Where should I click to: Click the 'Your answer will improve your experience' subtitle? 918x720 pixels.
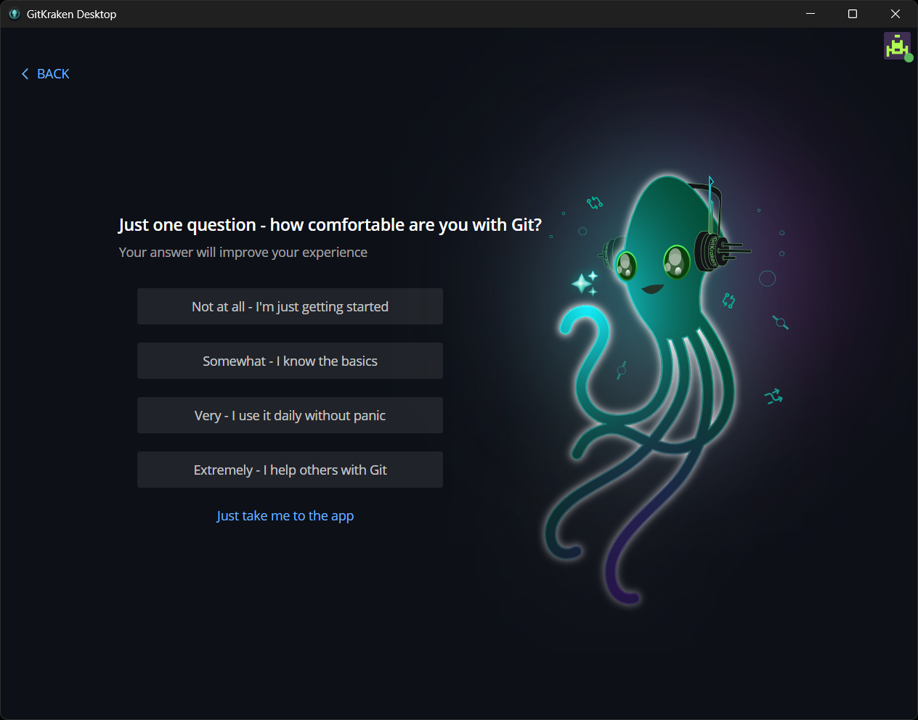[x=243, y=253]
